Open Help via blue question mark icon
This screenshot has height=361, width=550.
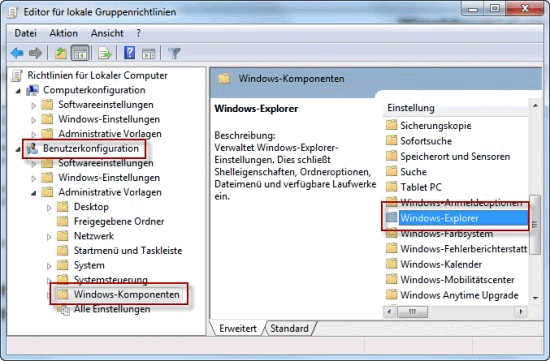tap(129, 53)
